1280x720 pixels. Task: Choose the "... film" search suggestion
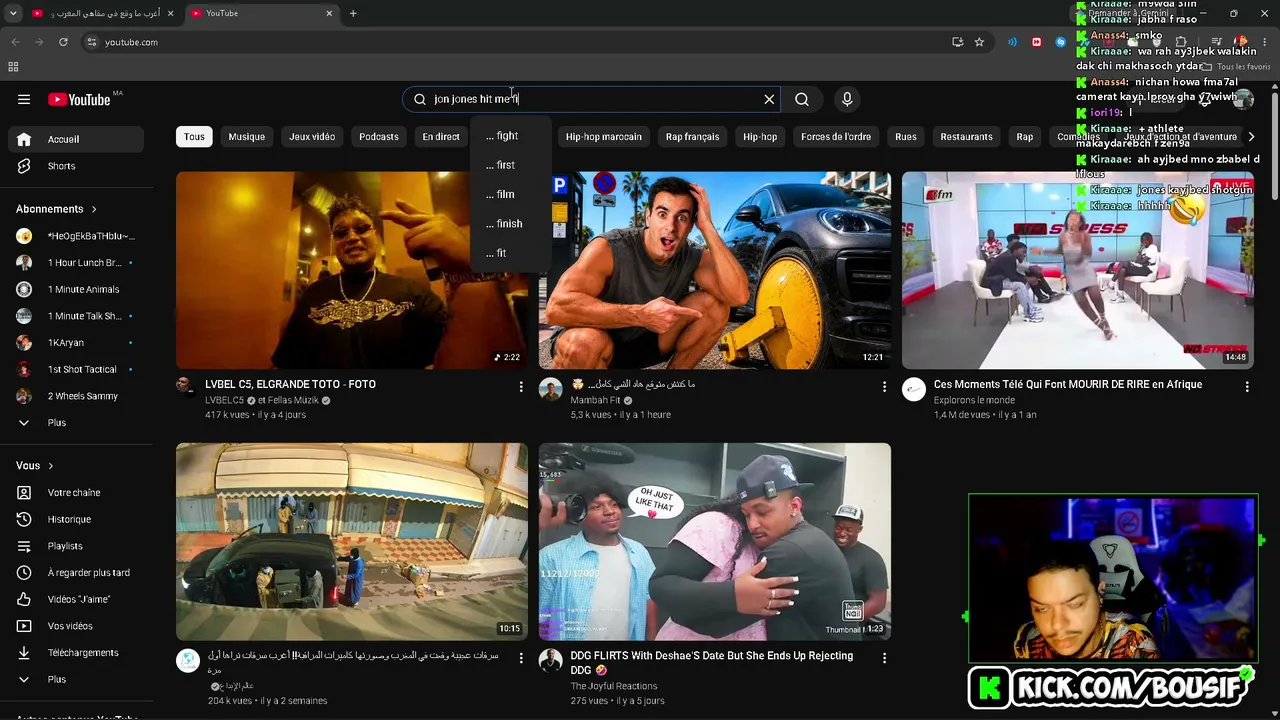[510, 194]
